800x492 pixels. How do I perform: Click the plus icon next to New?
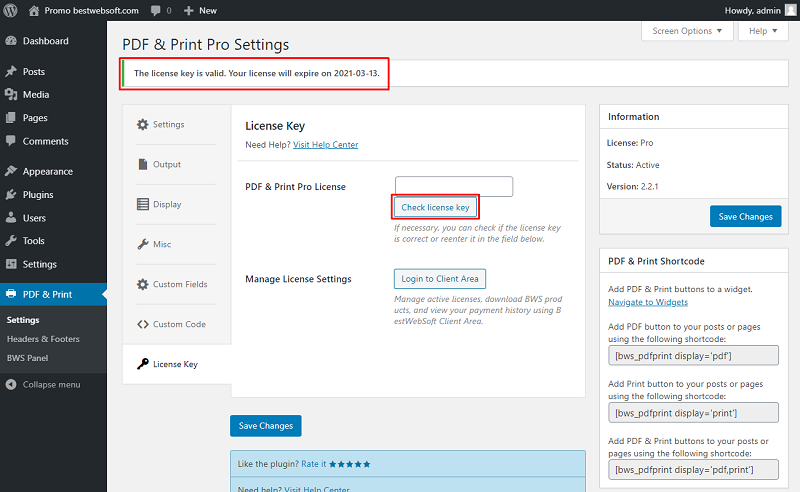point(188,11)
